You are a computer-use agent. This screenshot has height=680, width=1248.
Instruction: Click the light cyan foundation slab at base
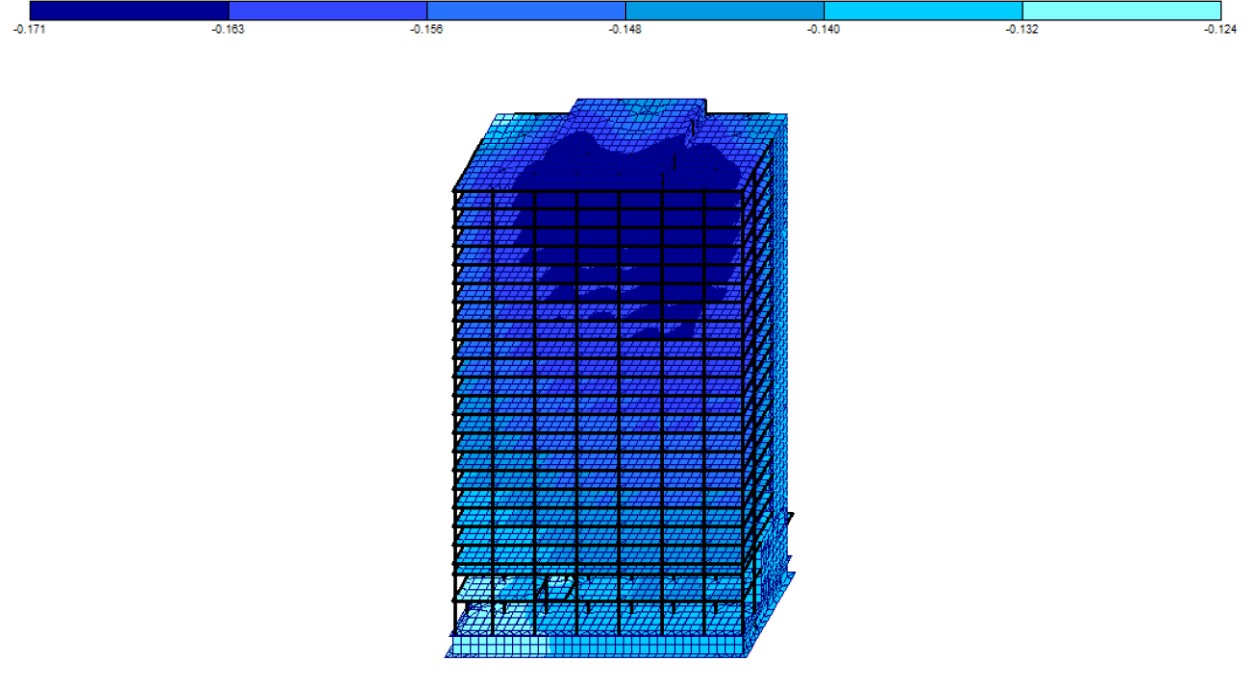click(600, 645)
